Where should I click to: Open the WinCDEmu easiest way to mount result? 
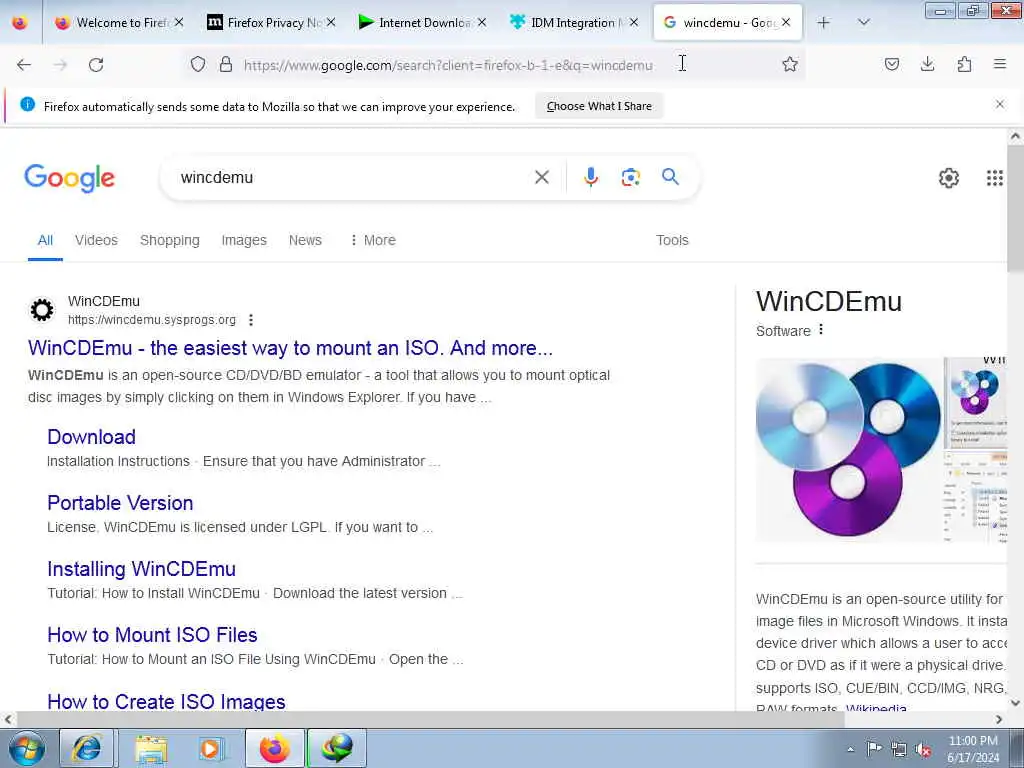click(290, 348)
